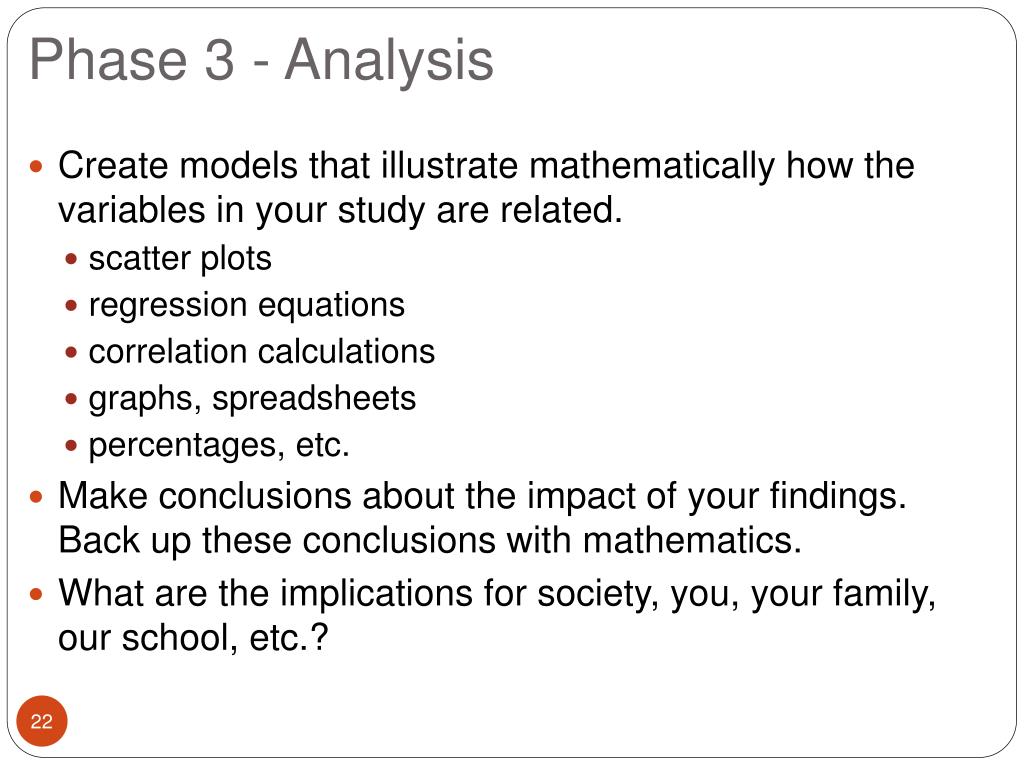The image size is (1024, 768).
Task: Click the text 'variables in your study are related.'
Action: point(340,211)
